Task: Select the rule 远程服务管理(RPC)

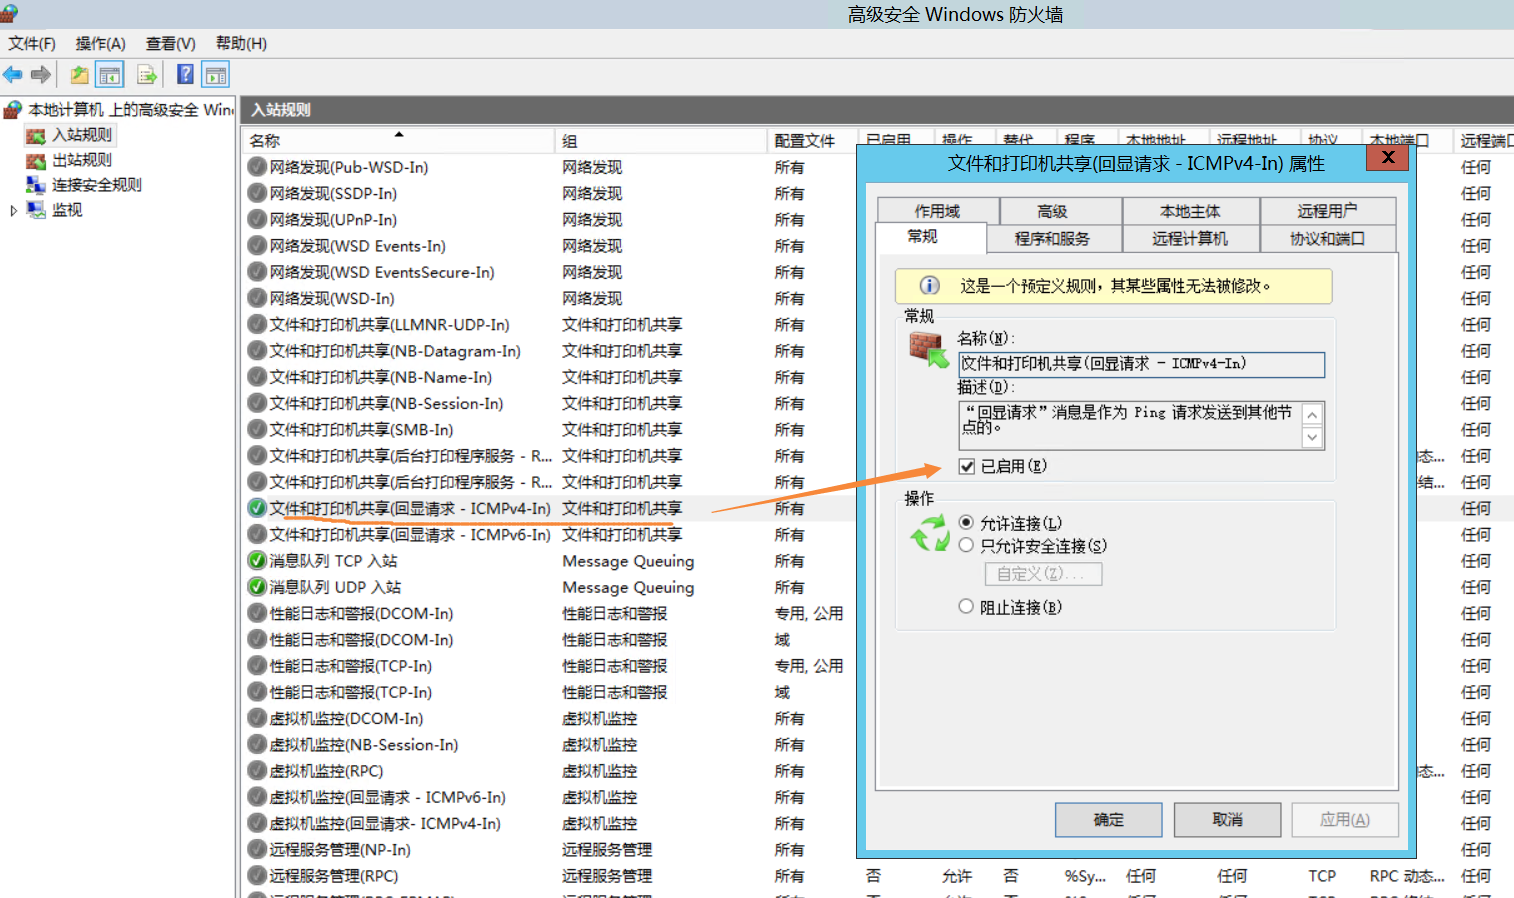Action: (334, 876)
